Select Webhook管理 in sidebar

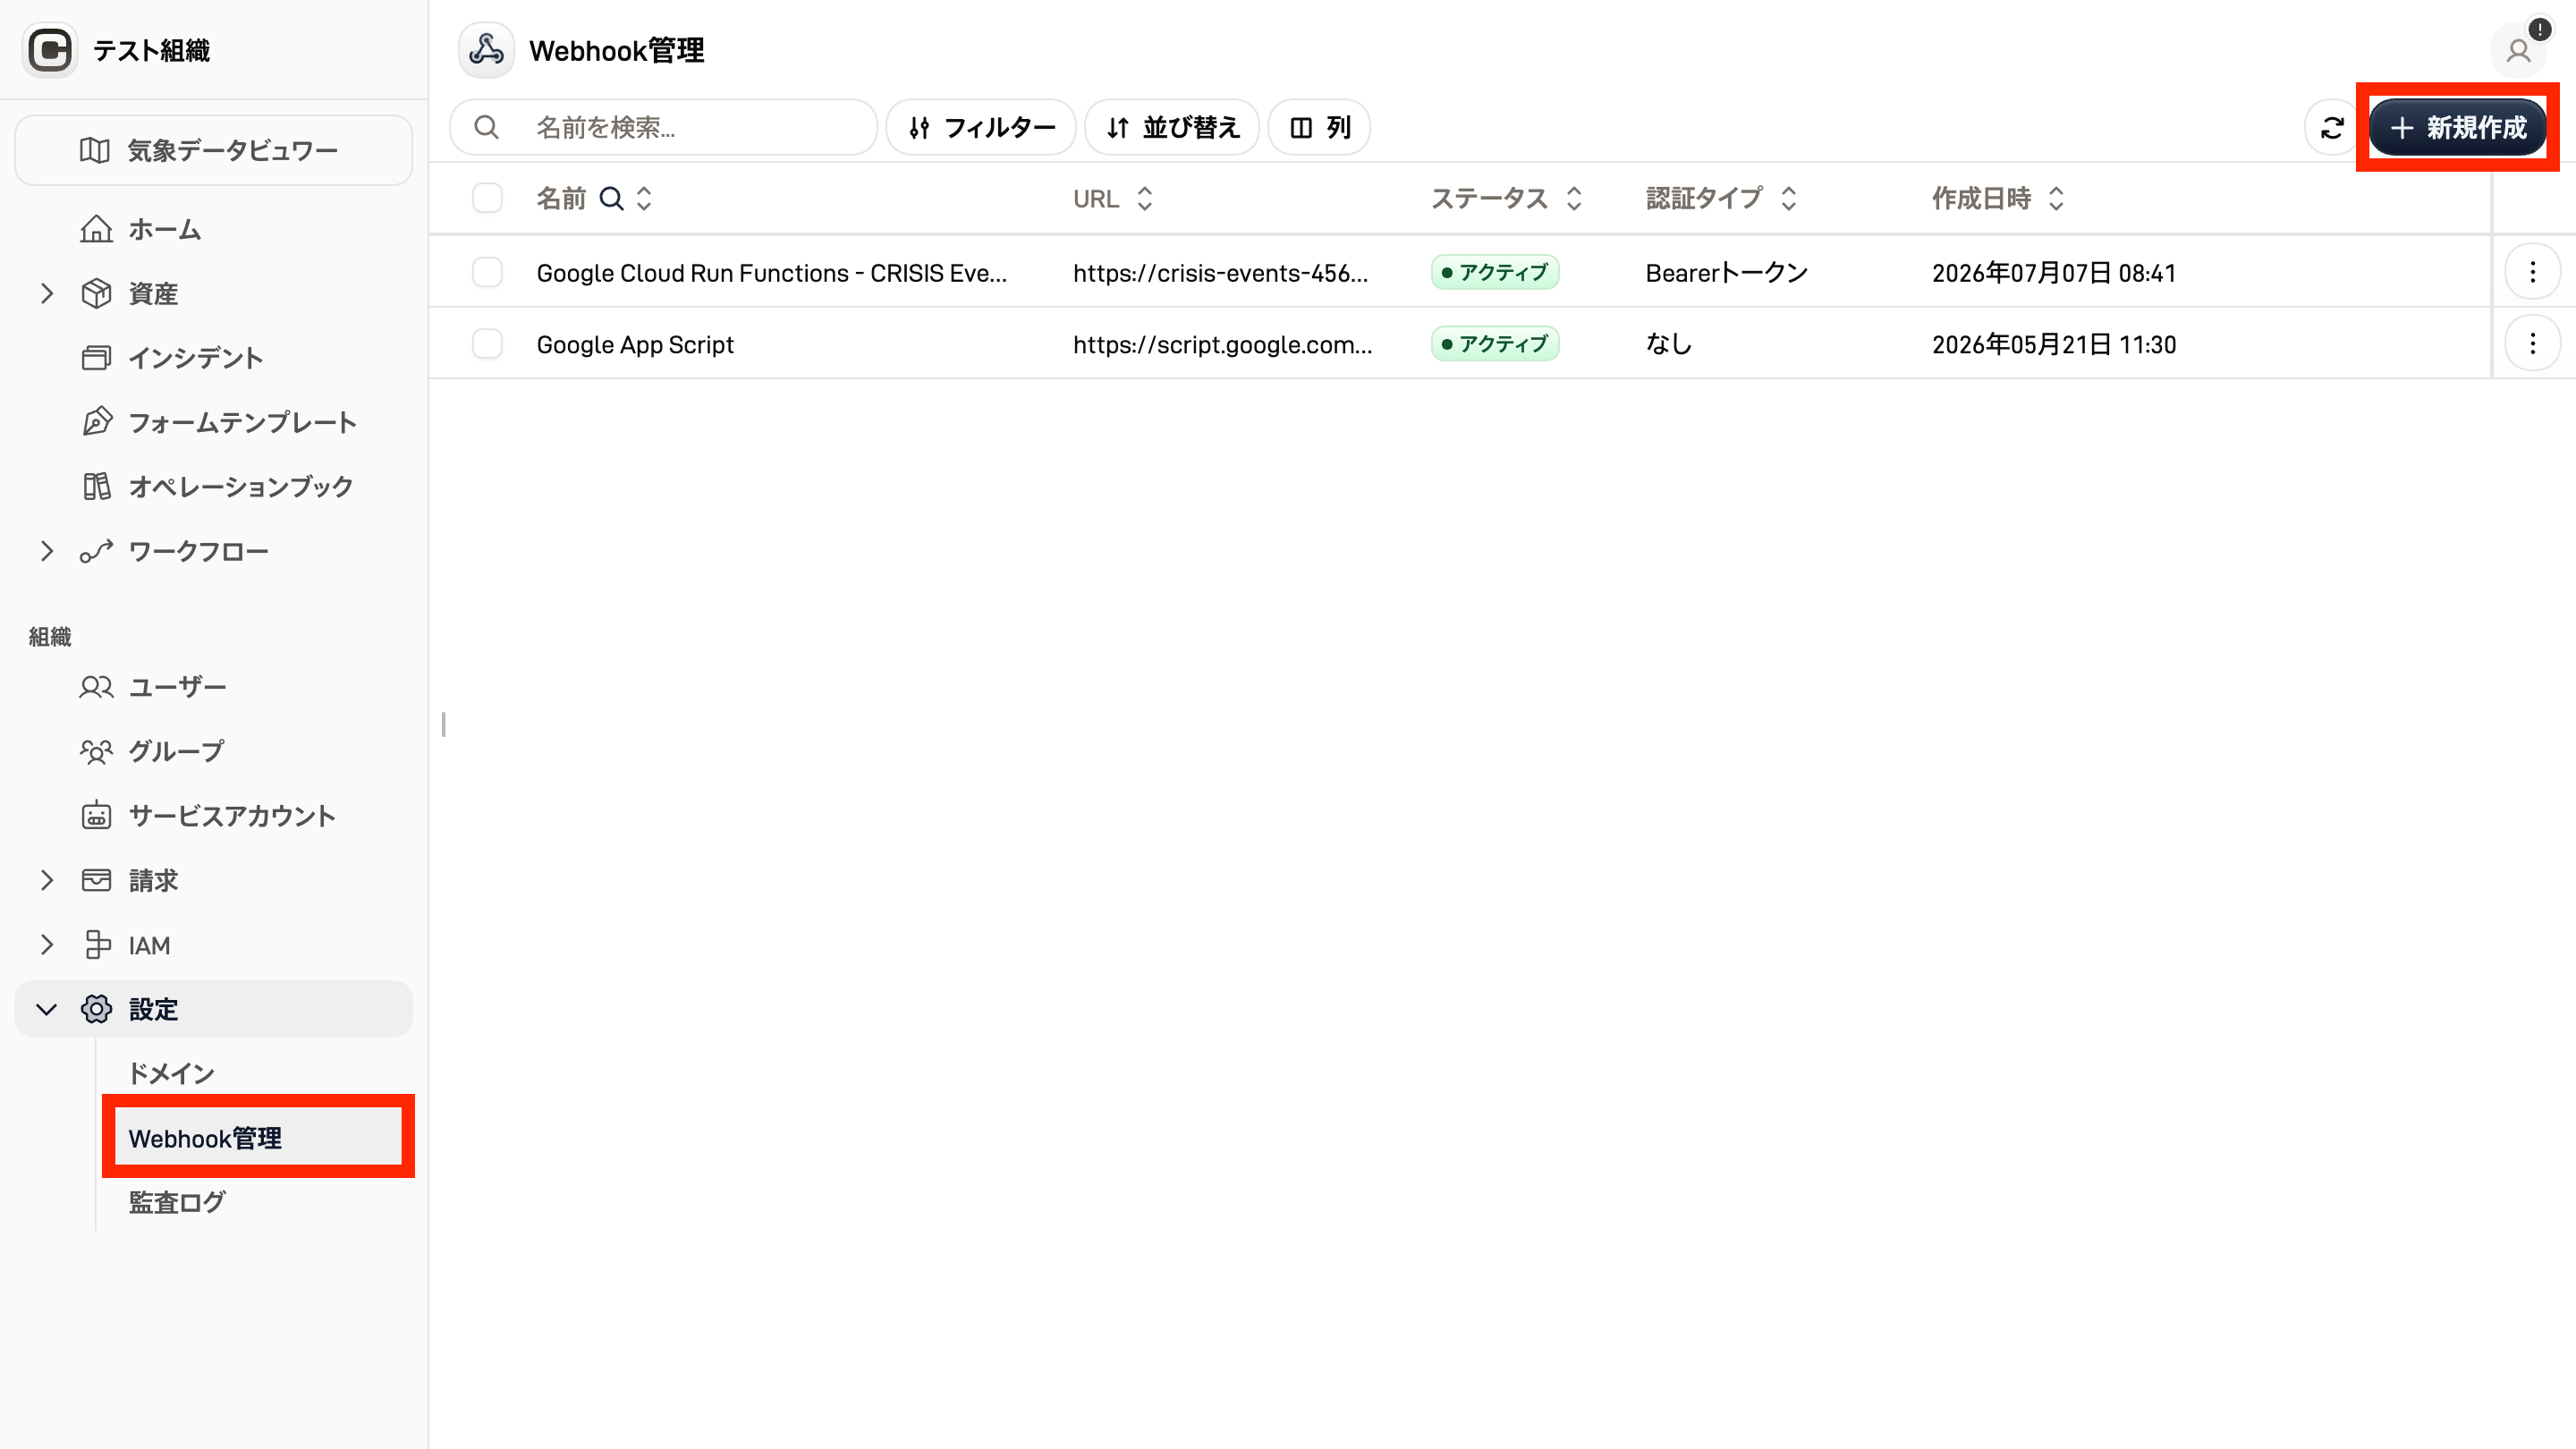pos(258,1138)
